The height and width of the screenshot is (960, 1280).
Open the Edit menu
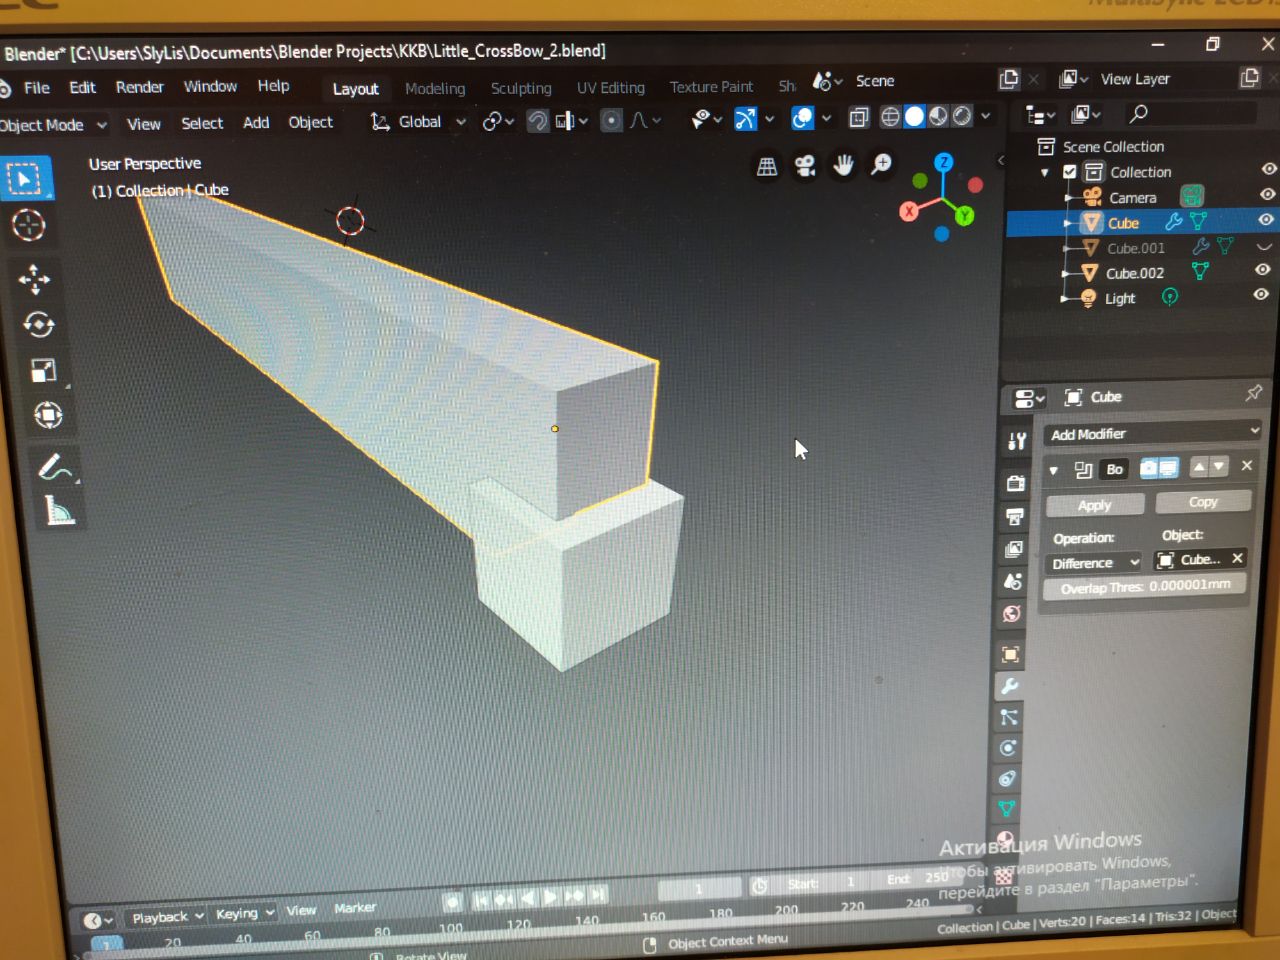coord(82,87)
